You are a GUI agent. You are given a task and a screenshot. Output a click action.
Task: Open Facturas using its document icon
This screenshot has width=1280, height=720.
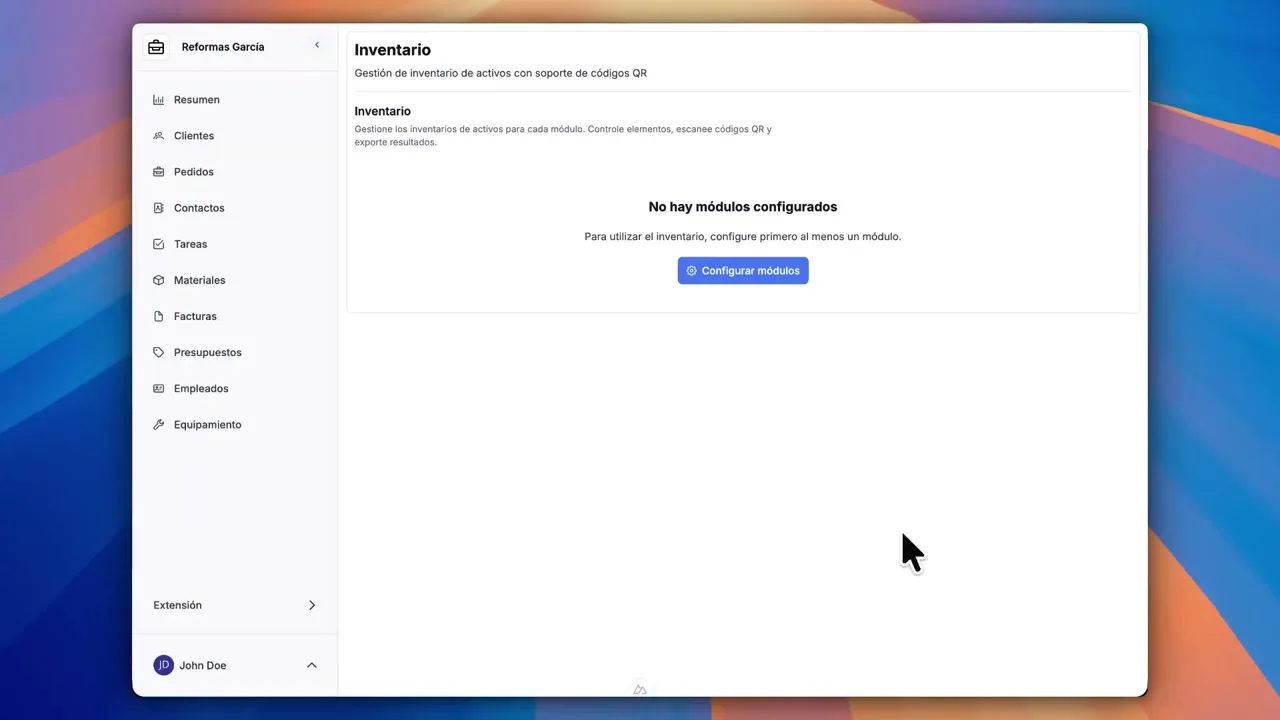tap(160, 315)
